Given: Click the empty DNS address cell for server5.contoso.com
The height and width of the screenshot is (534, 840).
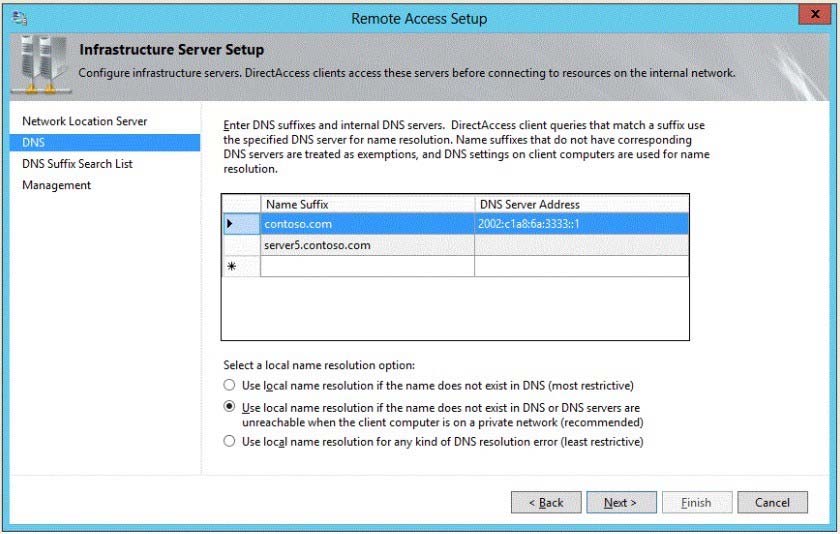Looking at the screenshot, I should point(582,245).
